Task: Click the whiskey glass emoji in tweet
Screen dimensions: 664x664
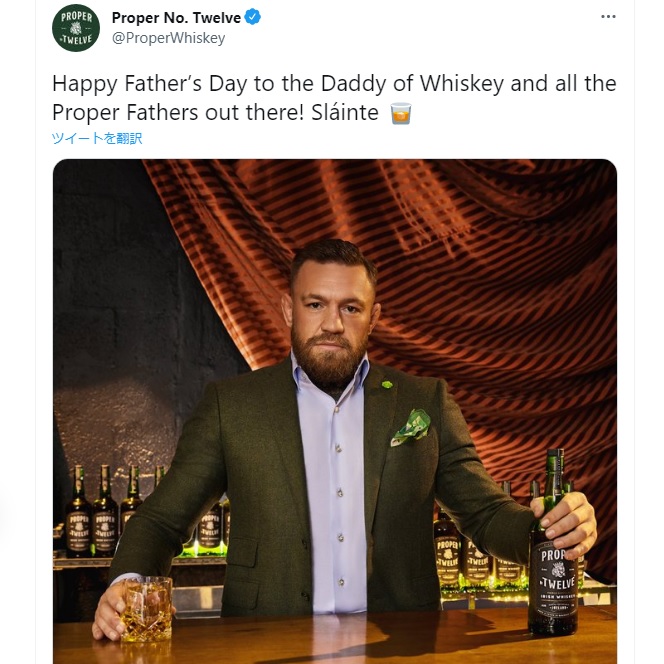Action: pos(401,113)
